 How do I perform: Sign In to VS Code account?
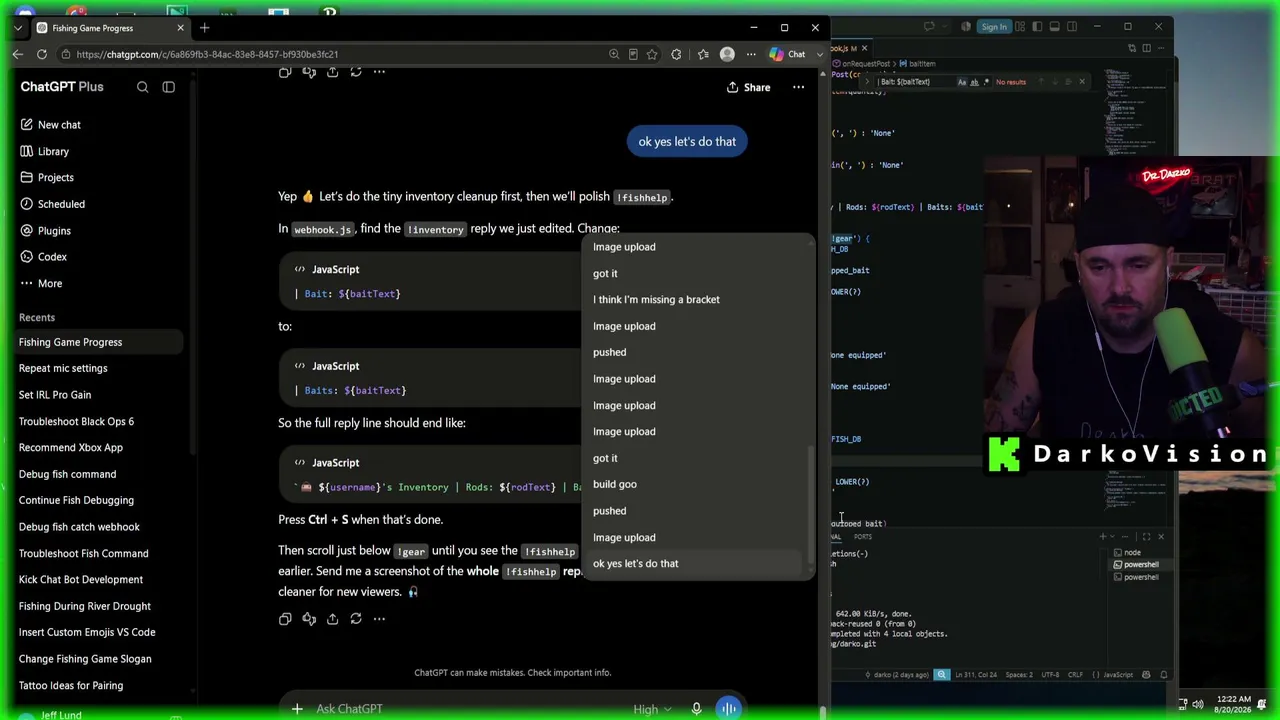(994, 27)
